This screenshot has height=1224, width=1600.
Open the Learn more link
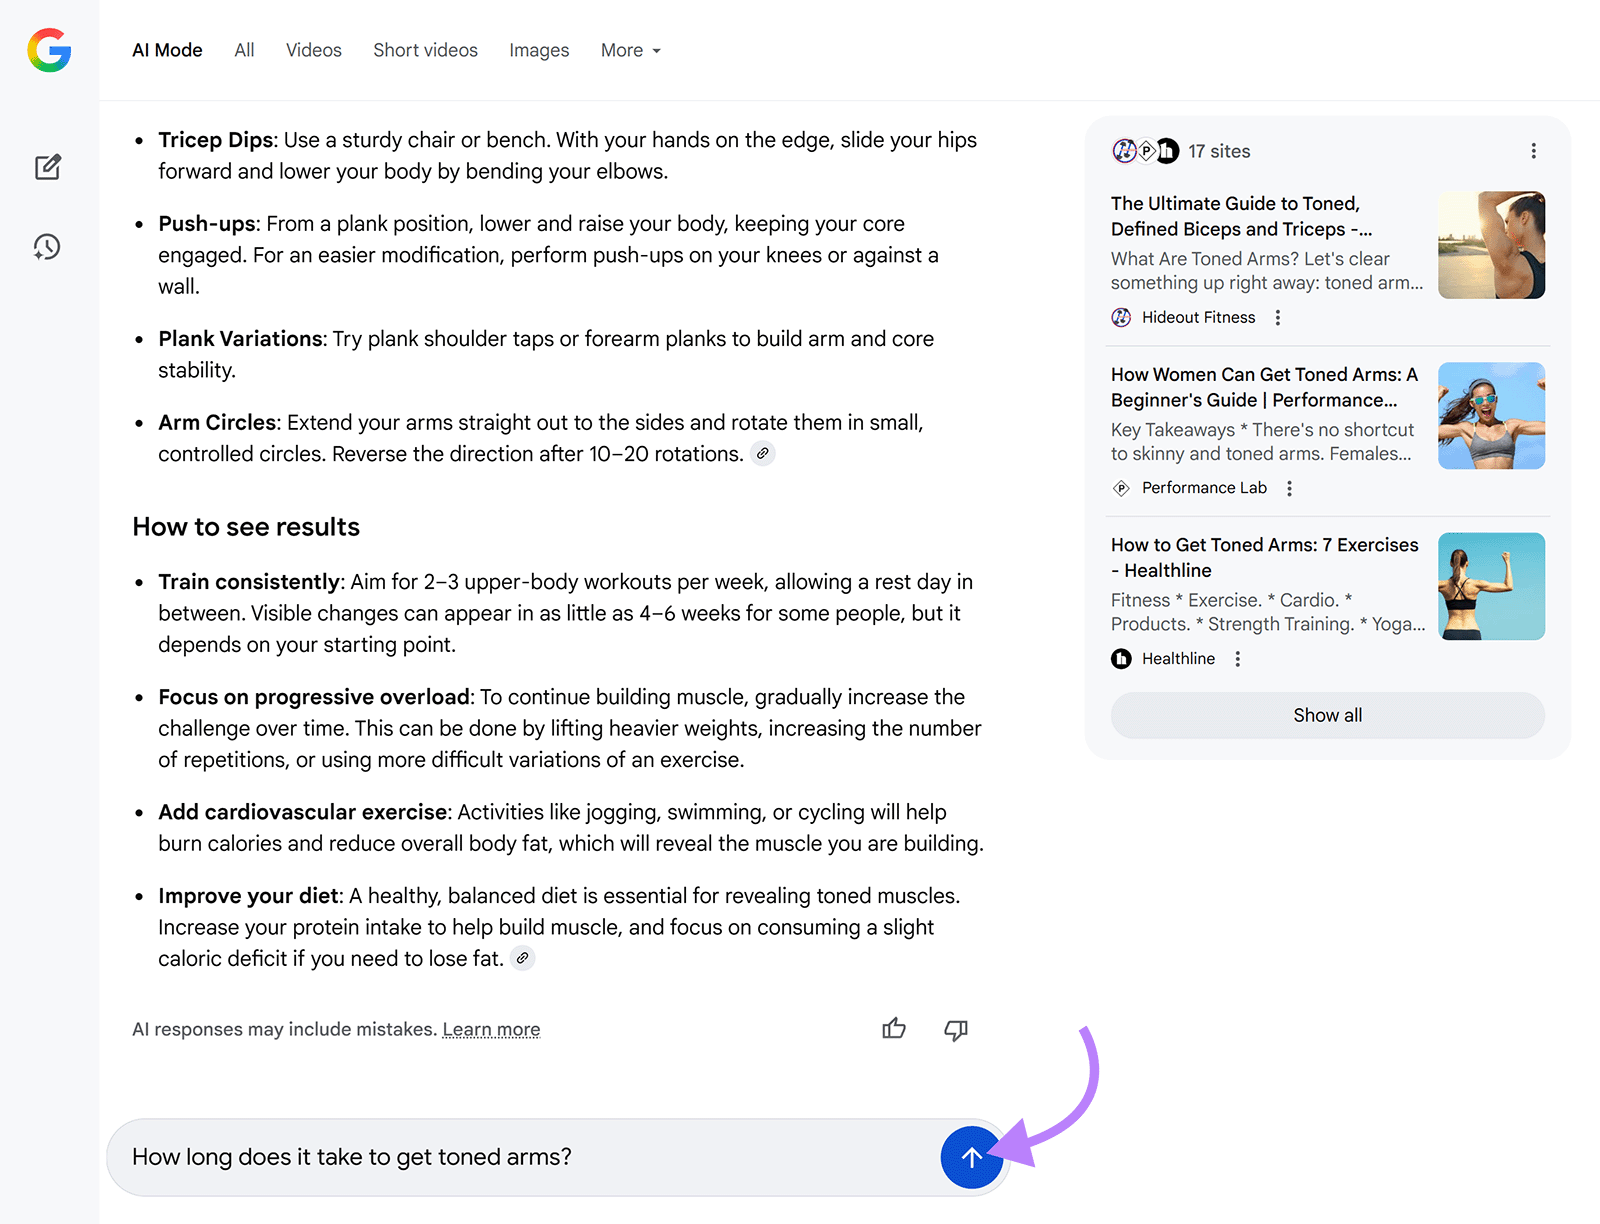point(491,1029)
